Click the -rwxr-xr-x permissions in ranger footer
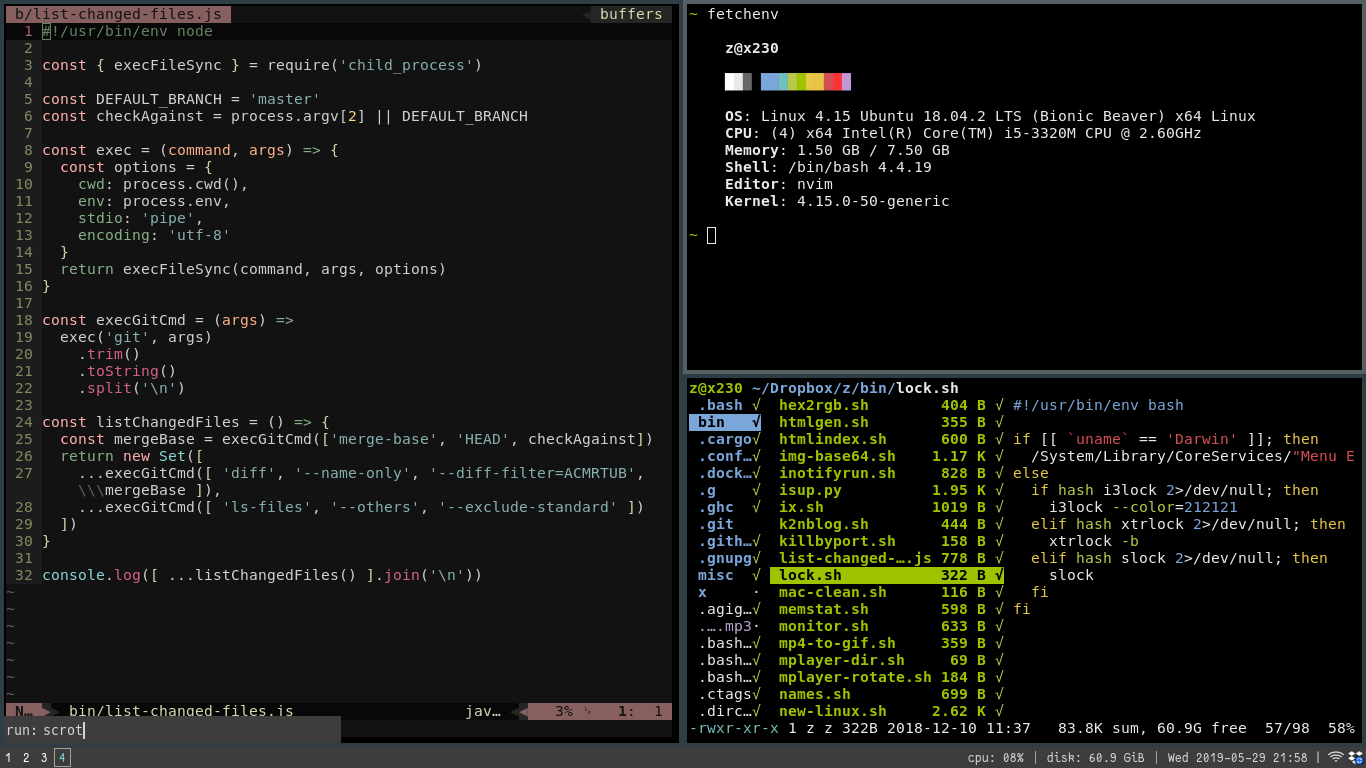Image resolution: width=1366 pixels, height=768 pixels. (x=734, y=728)
